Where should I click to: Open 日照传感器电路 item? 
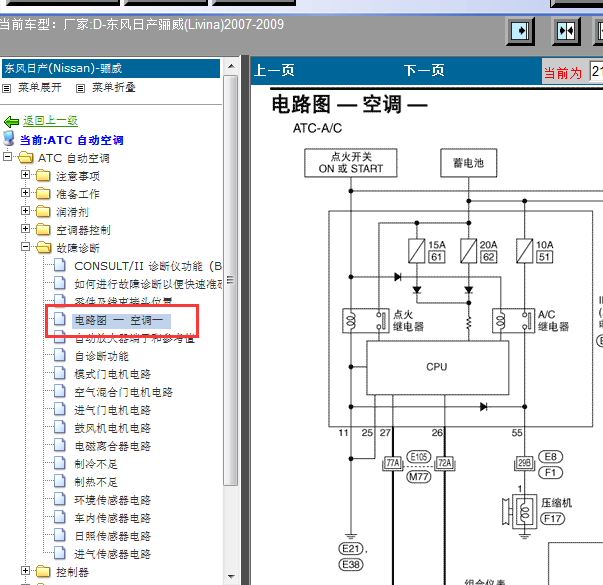click(x=112, y=536)
